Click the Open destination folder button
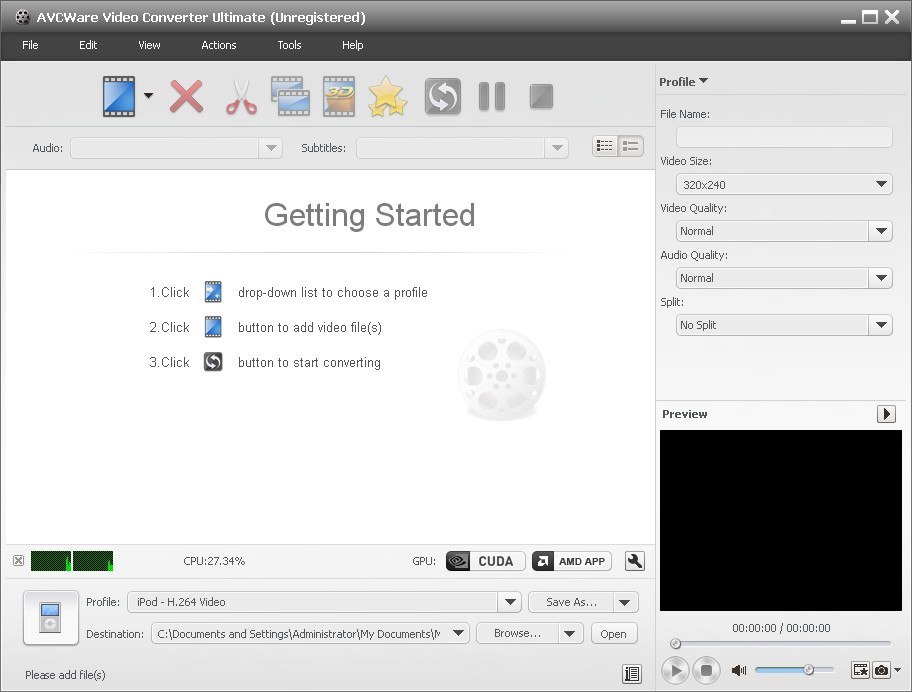The width and height of the screenshot is (912, 692). 613,633
